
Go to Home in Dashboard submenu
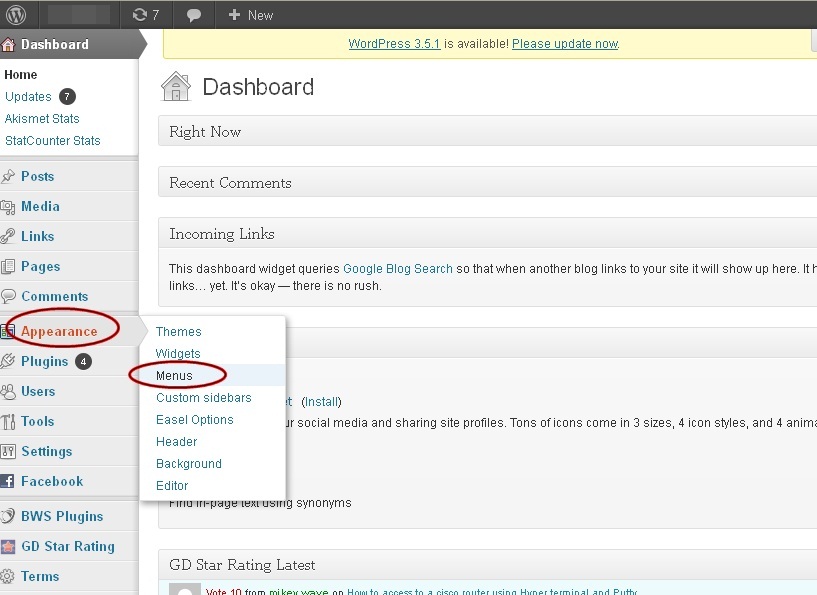click(x=21, y=75)
